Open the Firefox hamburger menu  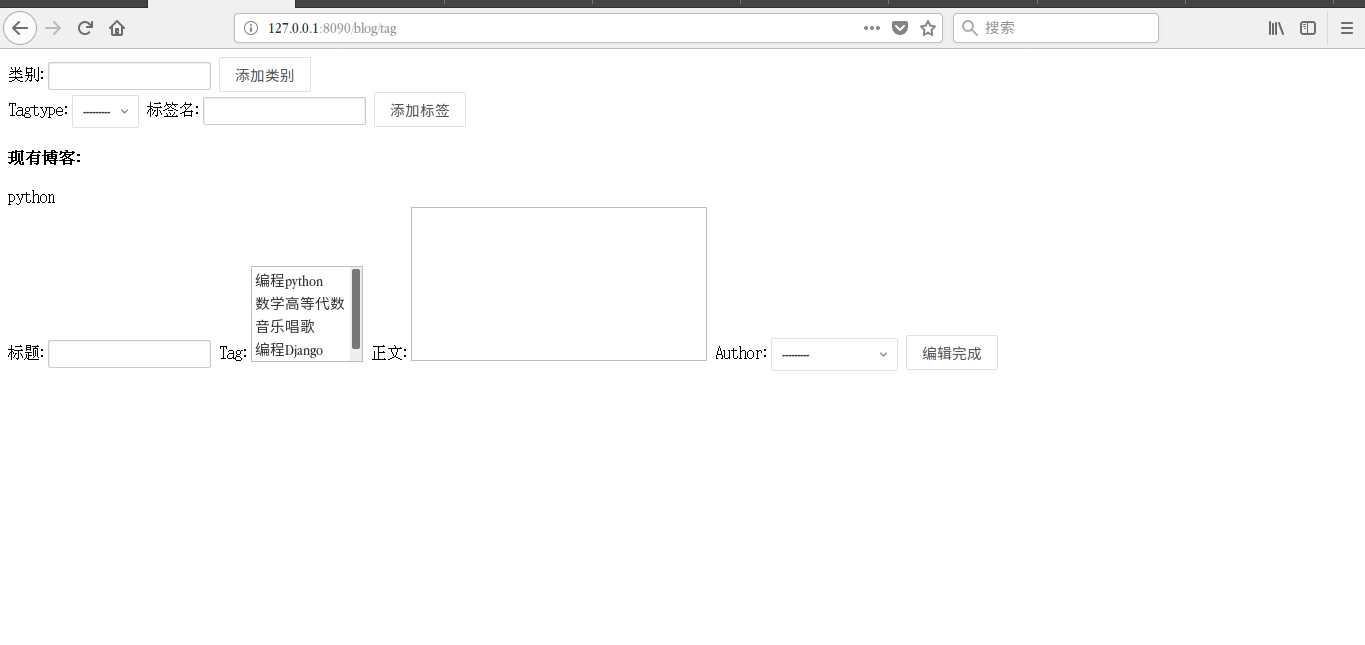[x=1346, y=28]
